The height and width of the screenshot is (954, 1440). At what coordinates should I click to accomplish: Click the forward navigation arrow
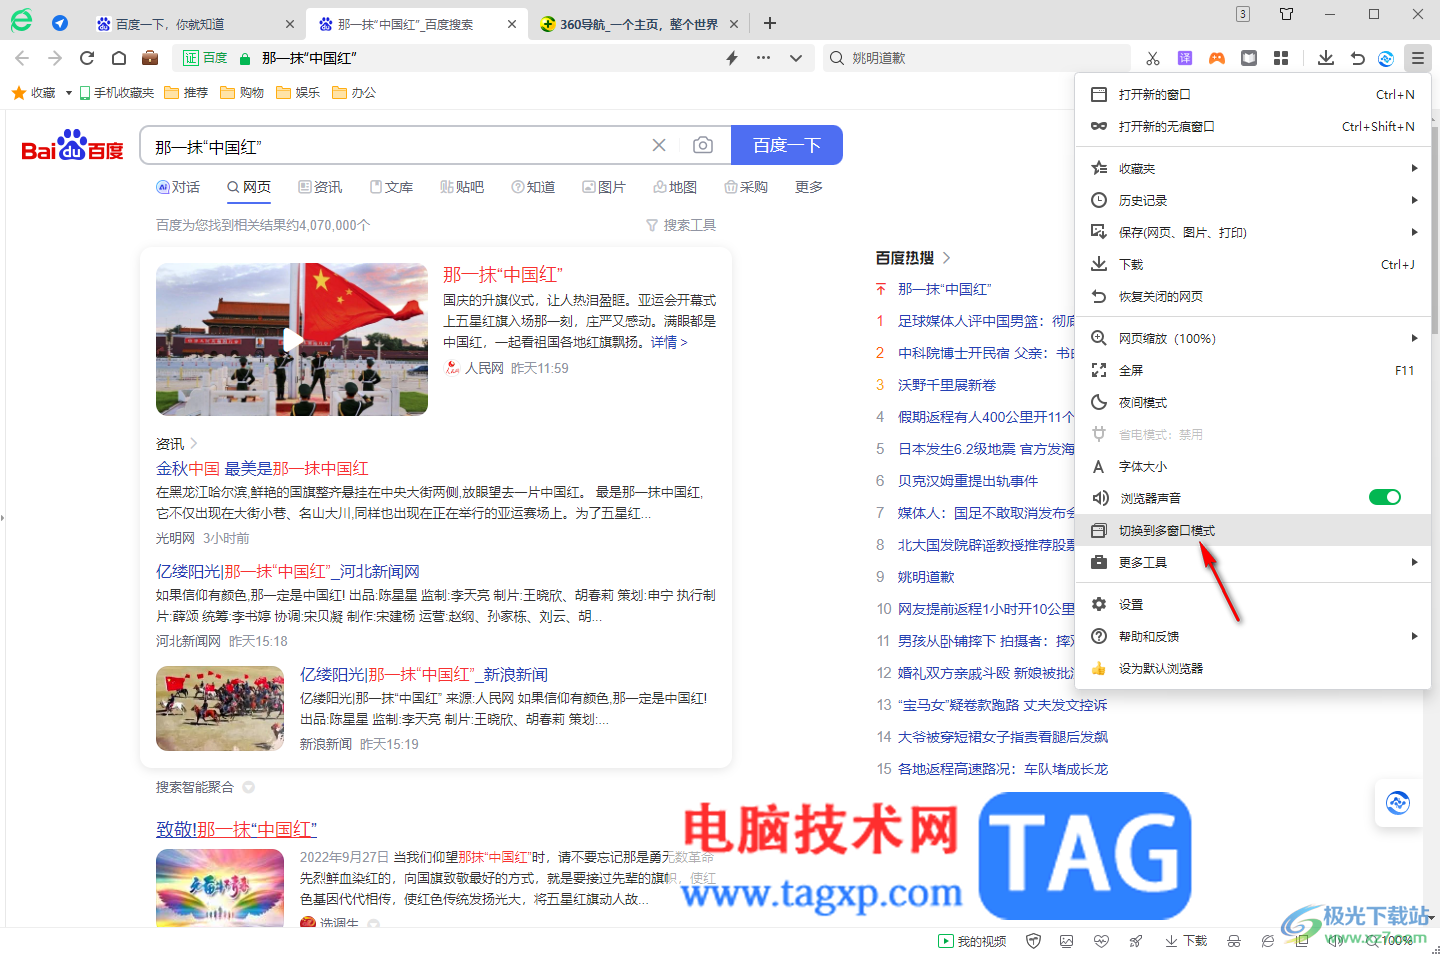(55, 58)
